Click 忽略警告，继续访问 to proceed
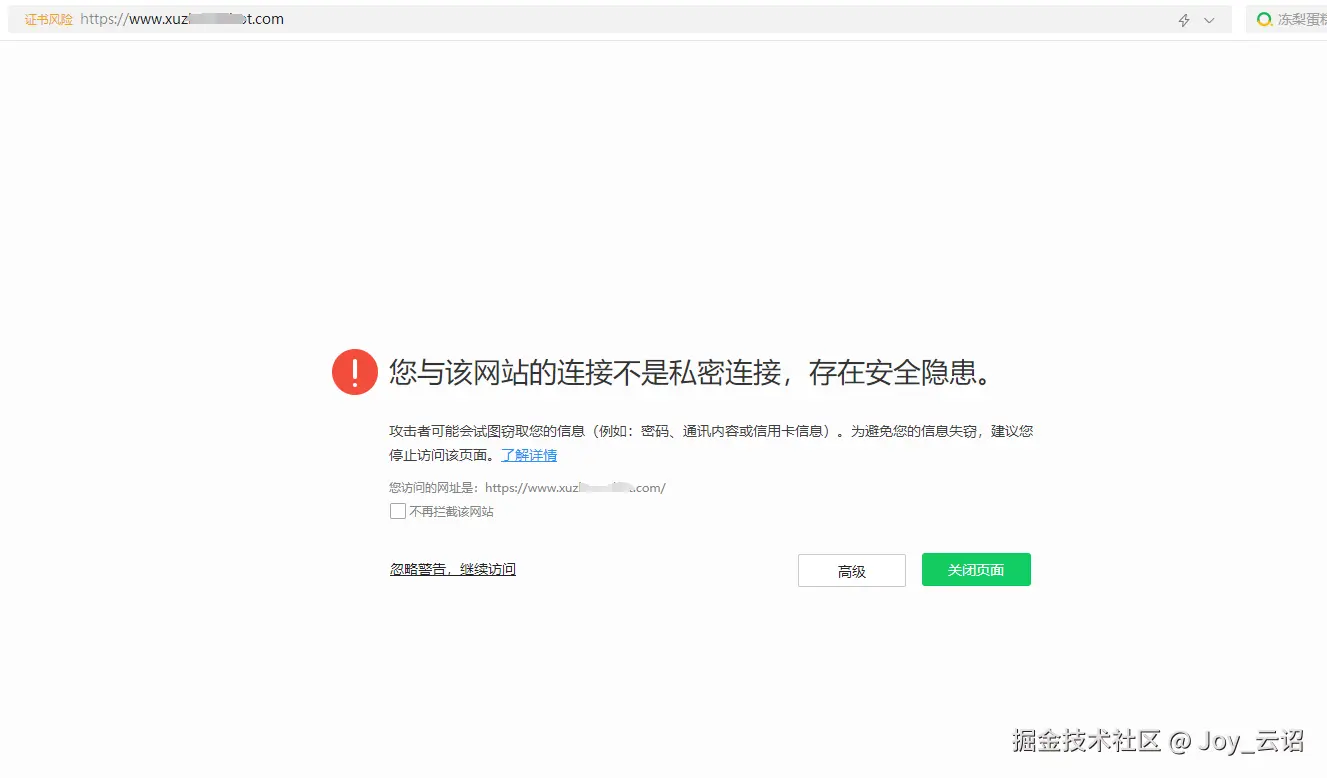1327x778 pixels. pyautogui.click(x=452, y=568)
